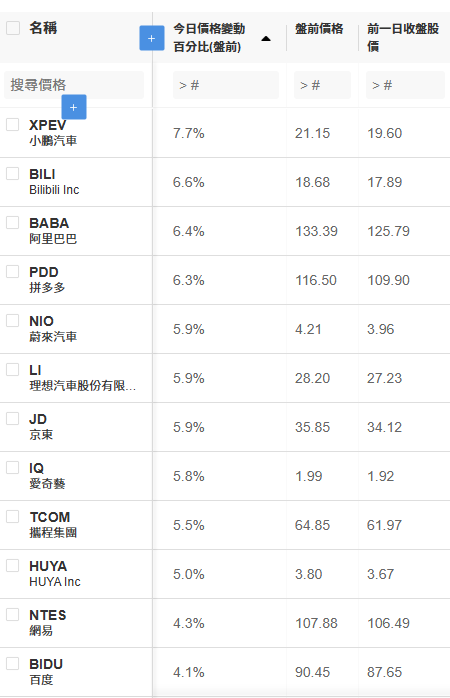Screen dimensions: 450x698
Task: Check the BABA 阿里巴巴 row checkbox
Action: coord(12,222)
